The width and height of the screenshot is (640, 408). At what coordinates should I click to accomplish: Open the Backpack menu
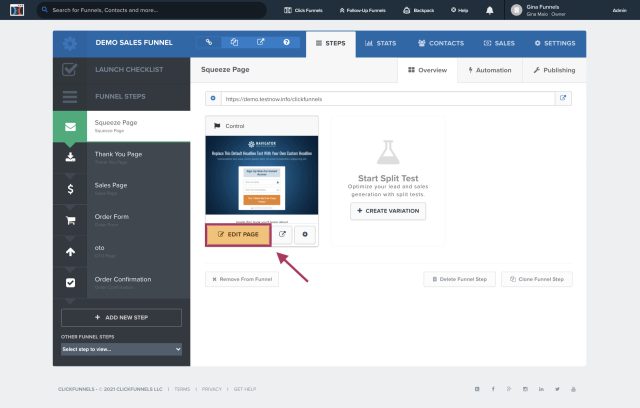[x=418, y=10]
